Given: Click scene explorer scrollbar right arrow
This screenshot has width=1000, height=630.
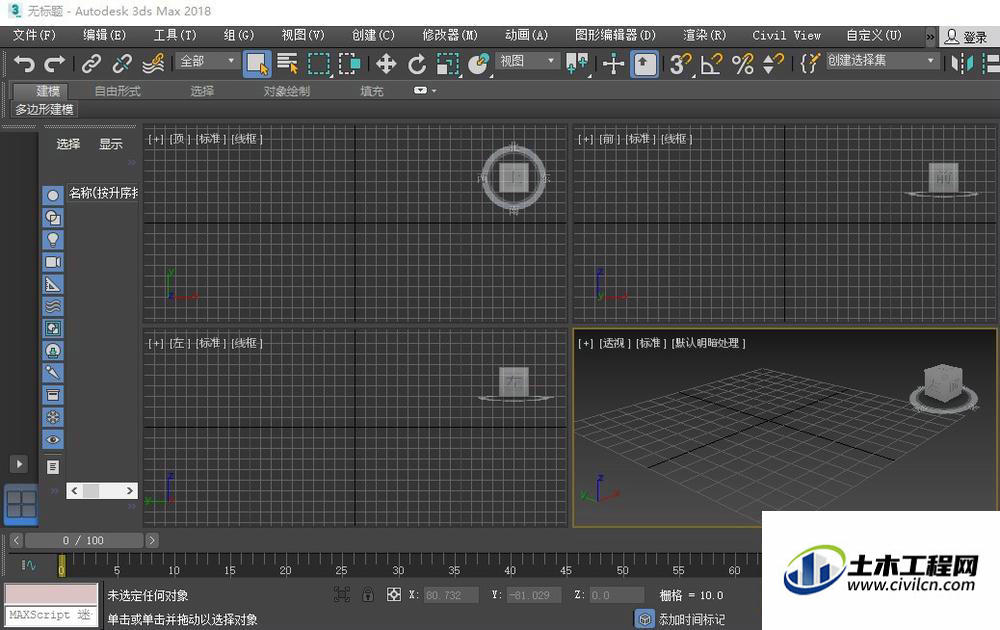Looking at the screenshot, I should pos(129,490).
